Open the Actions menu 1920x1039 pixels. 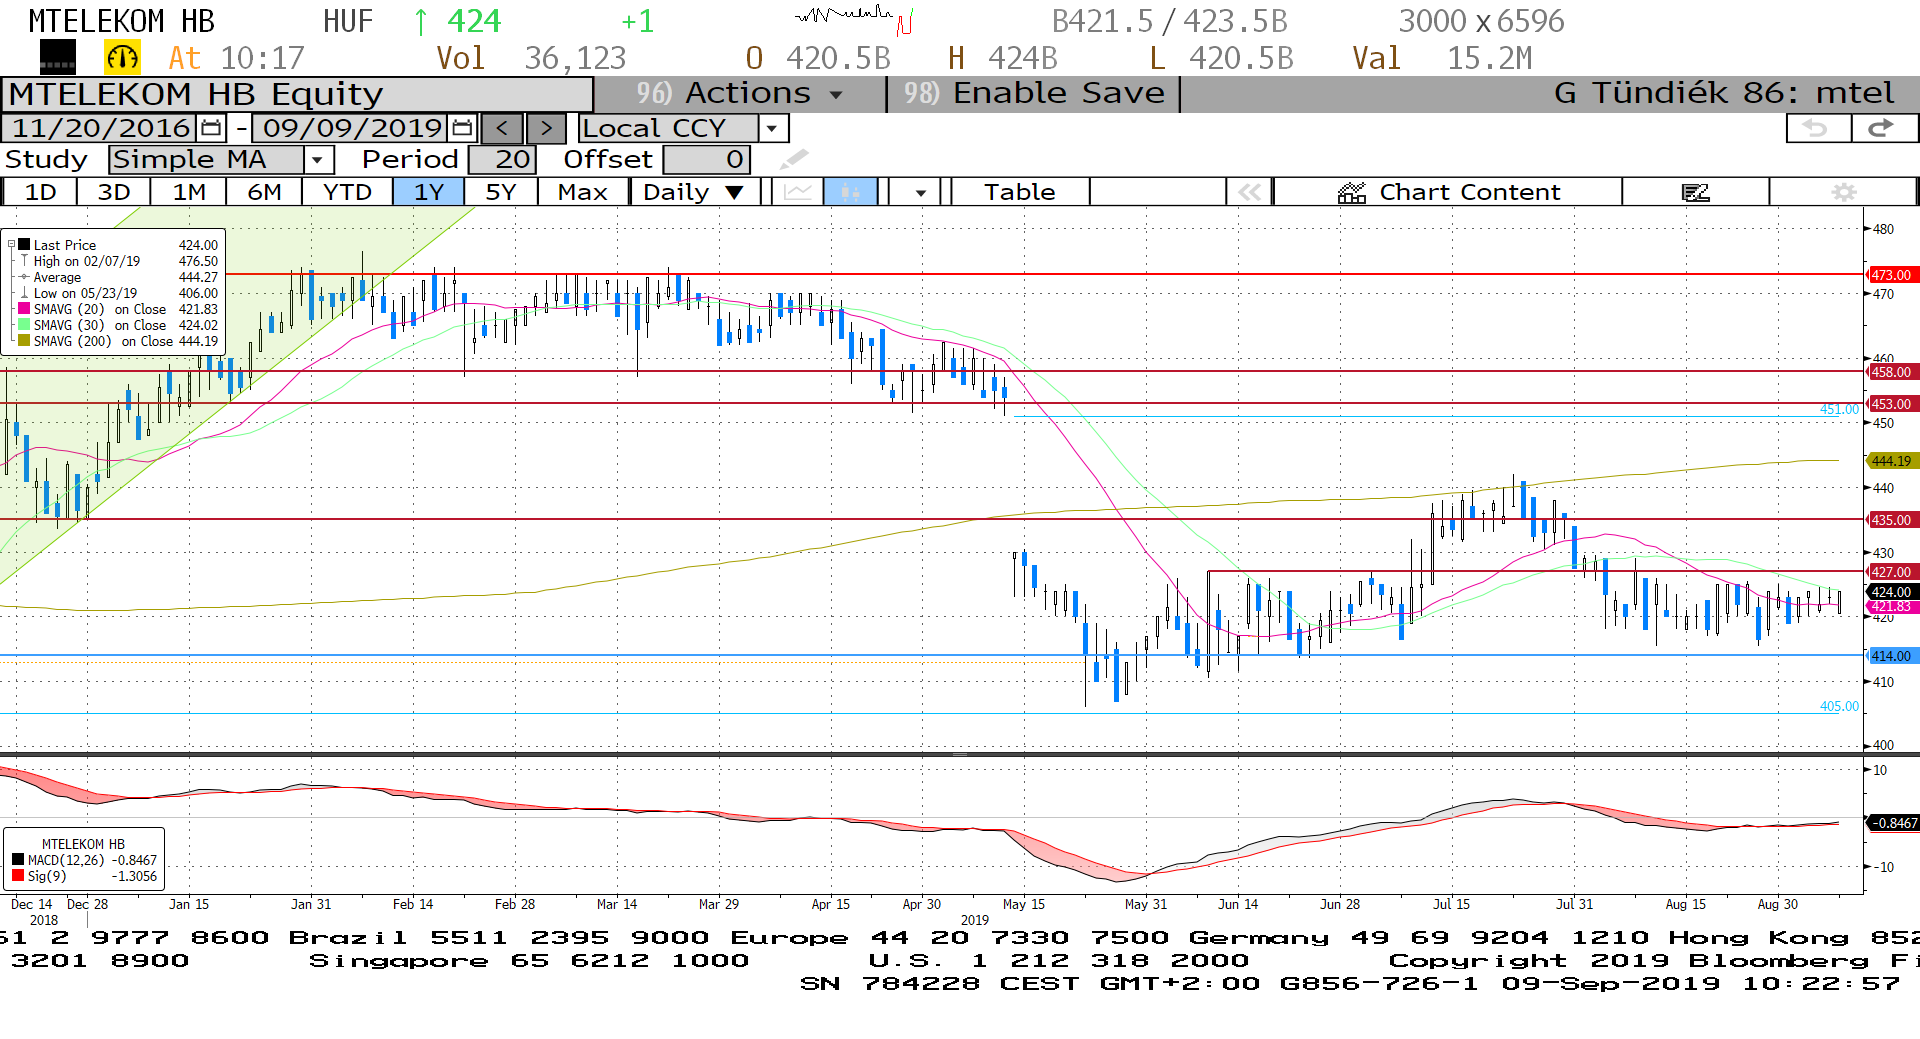(x=740, y=94)
